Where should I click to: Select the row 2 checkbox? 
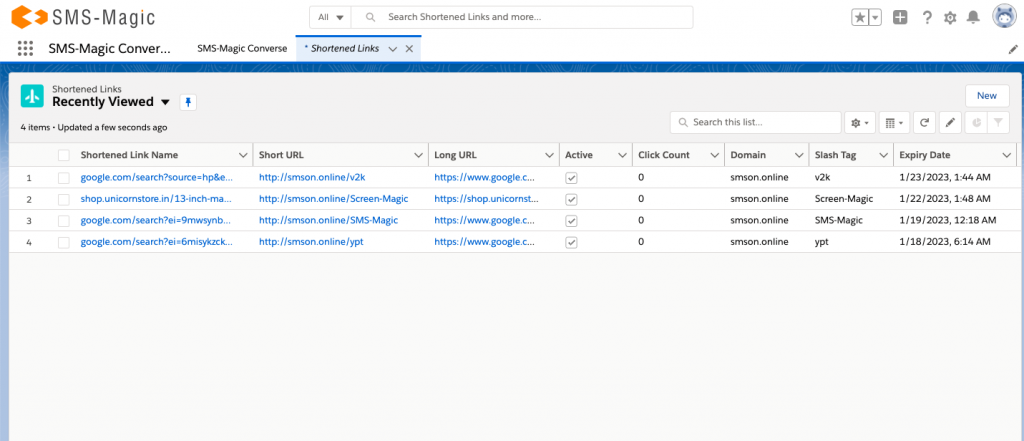pos(63,199)
